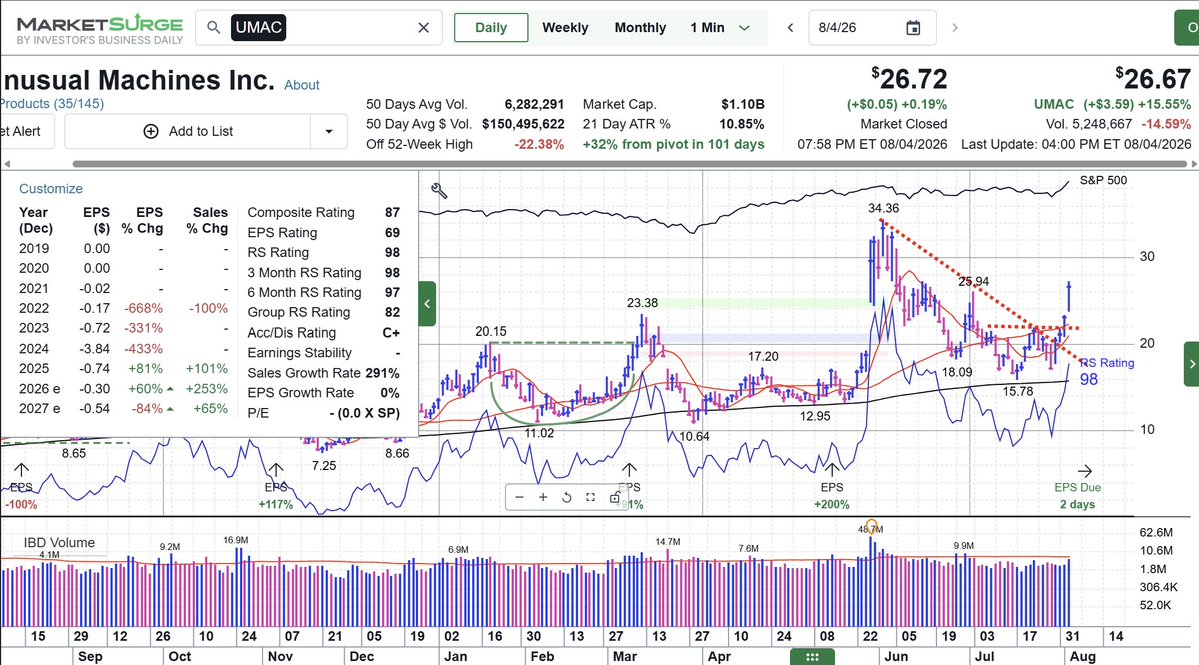Click the 2026 e estimate row

(123, 388)
